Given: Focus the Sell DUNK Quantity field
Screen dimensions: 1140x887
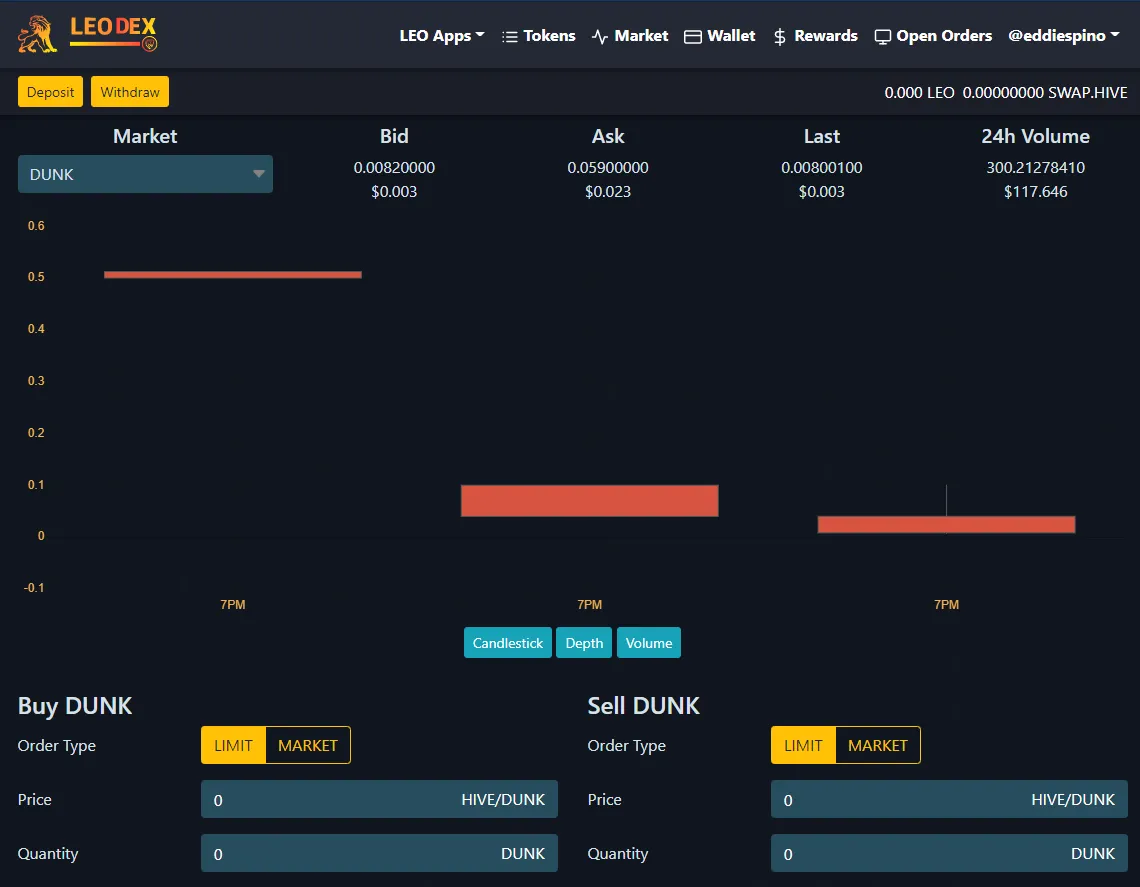Looking at the screenshot, I should coord(950,853).
